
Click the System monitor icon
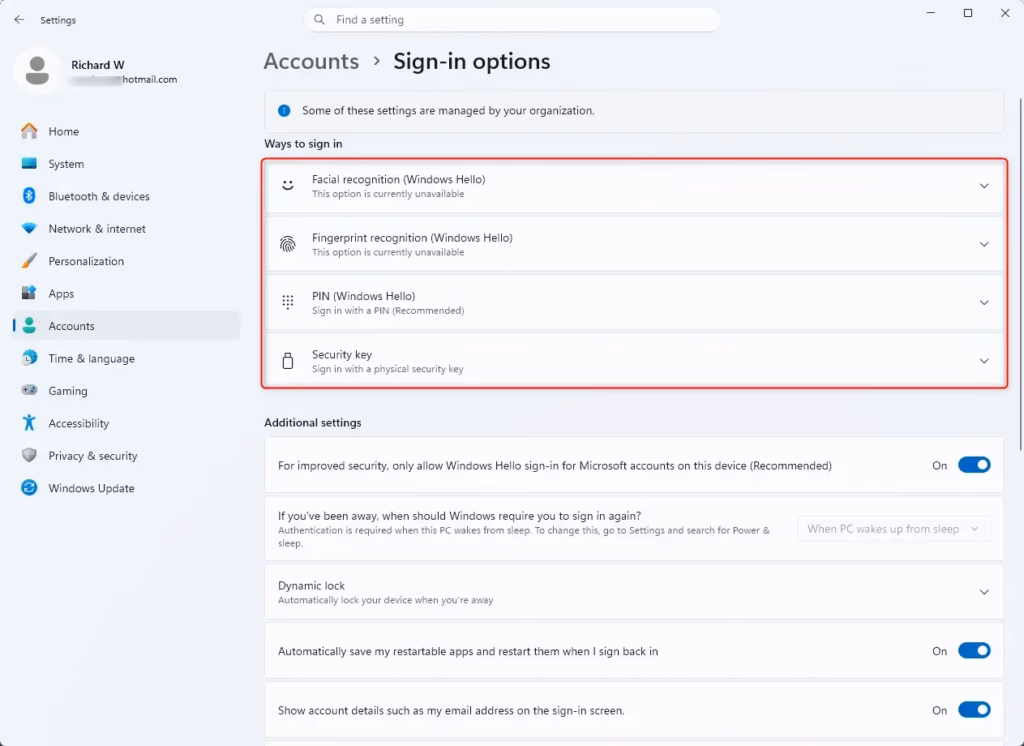[29, 163]
